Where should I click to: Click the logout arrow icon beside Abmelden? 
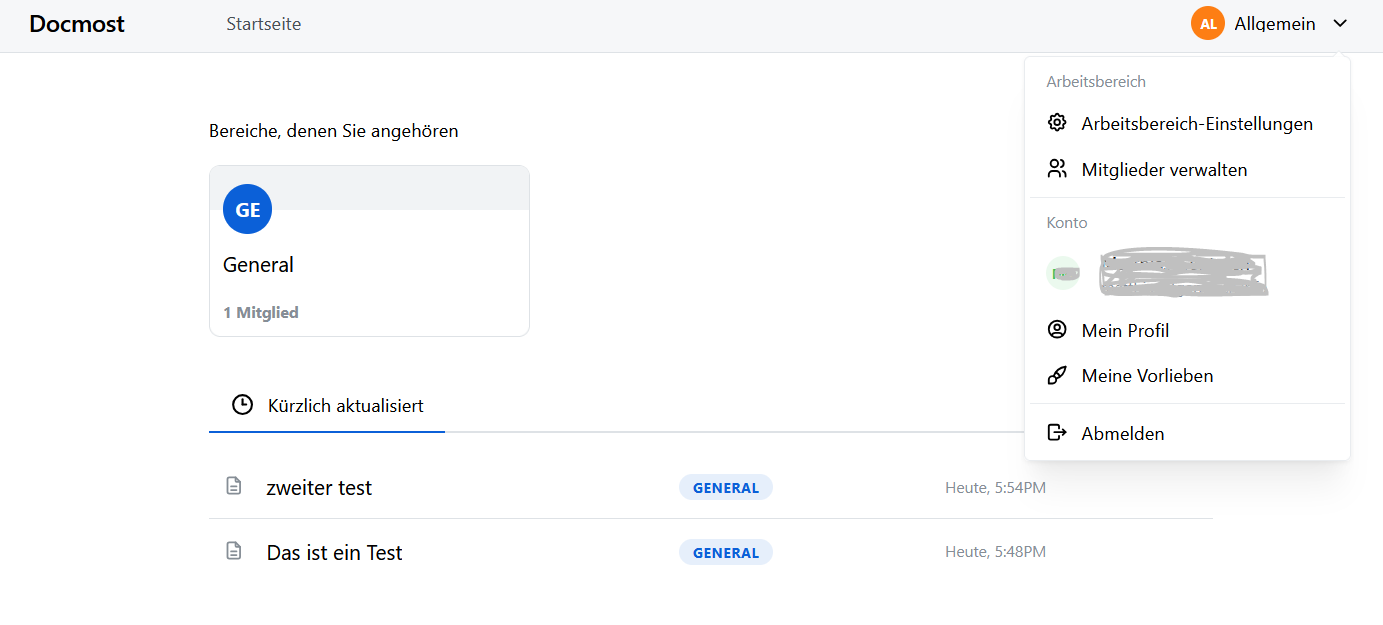pyautogui.click(x=1057, y=433)
